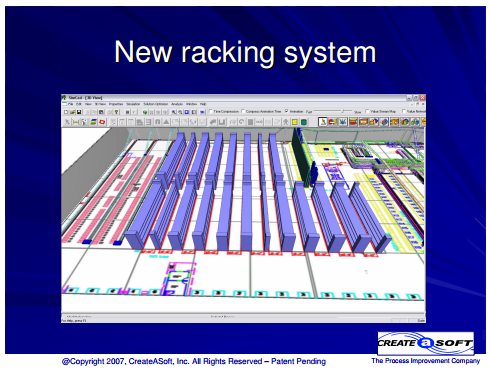The height and width of the screenshot is (374, 490).
Task: Toggle the Compress Animation Time checkbox
Action: (243, 111)
